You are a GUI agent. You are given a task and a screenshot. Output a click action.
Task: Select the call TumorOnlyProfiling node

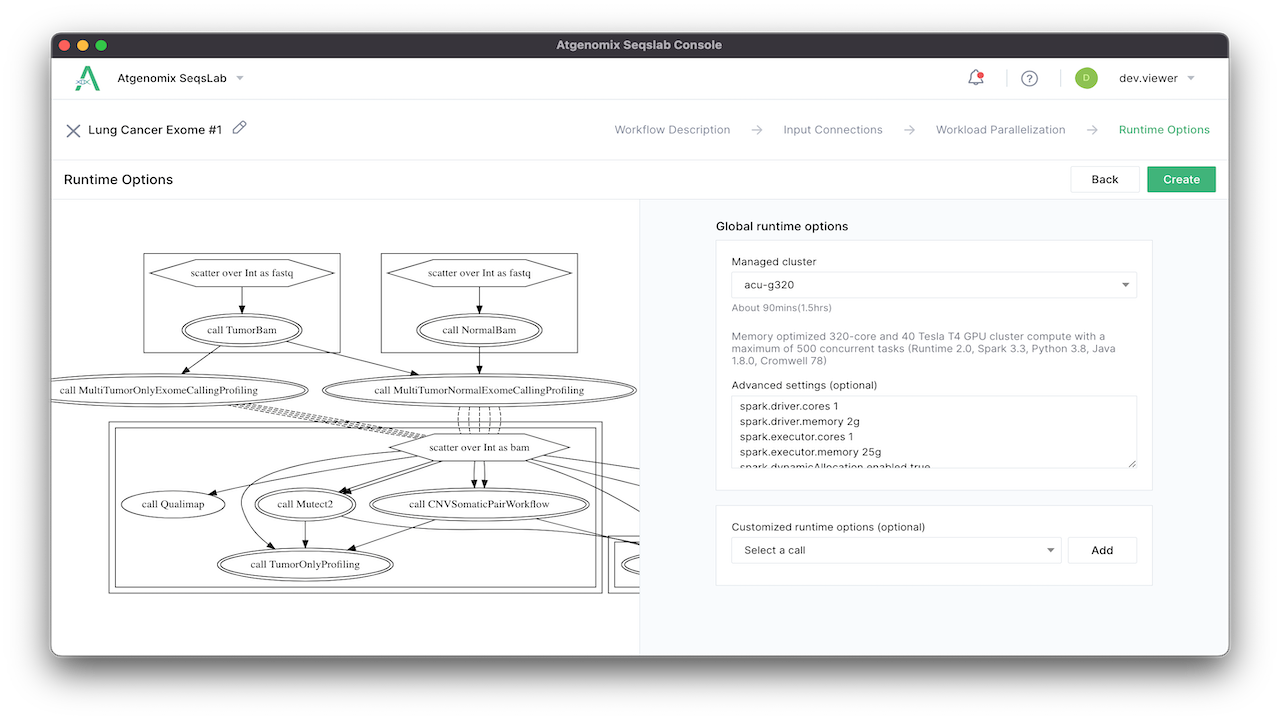click(305, 564)
